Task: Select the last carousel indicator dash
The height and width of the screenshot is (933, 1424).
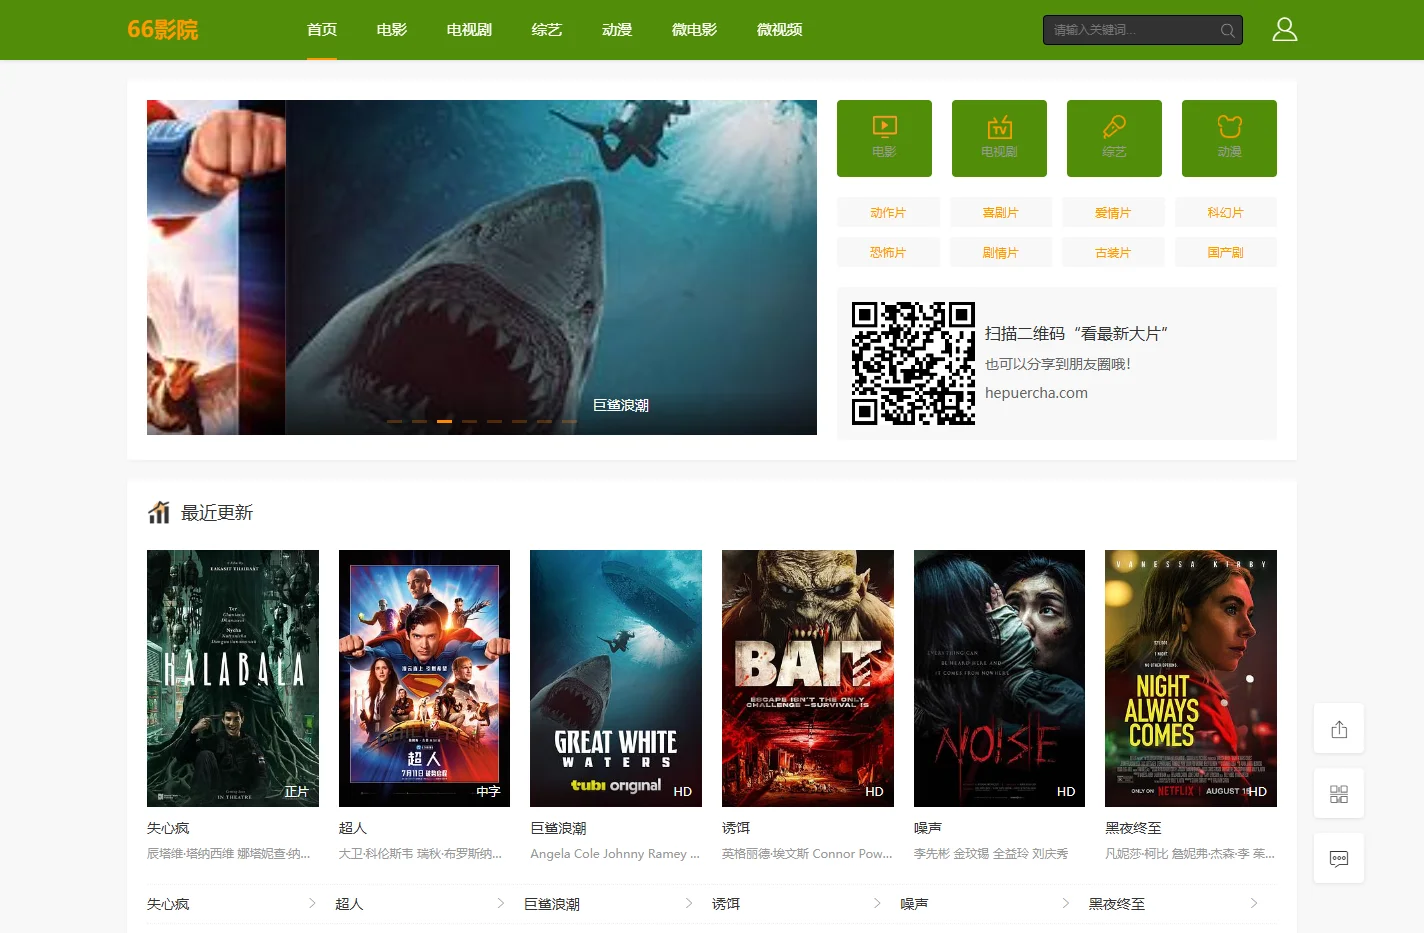Action: click(569, 421)
